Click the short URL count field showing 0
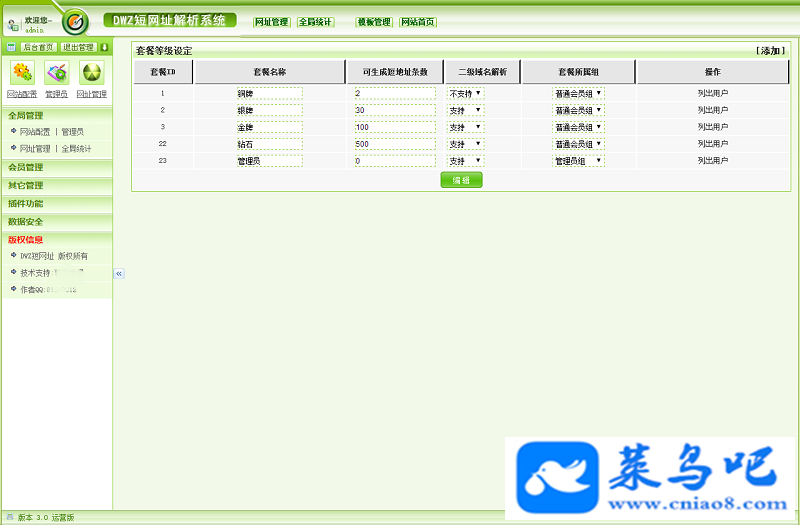The width and height of the screenshot is (800, 525). tap(395, 161)
